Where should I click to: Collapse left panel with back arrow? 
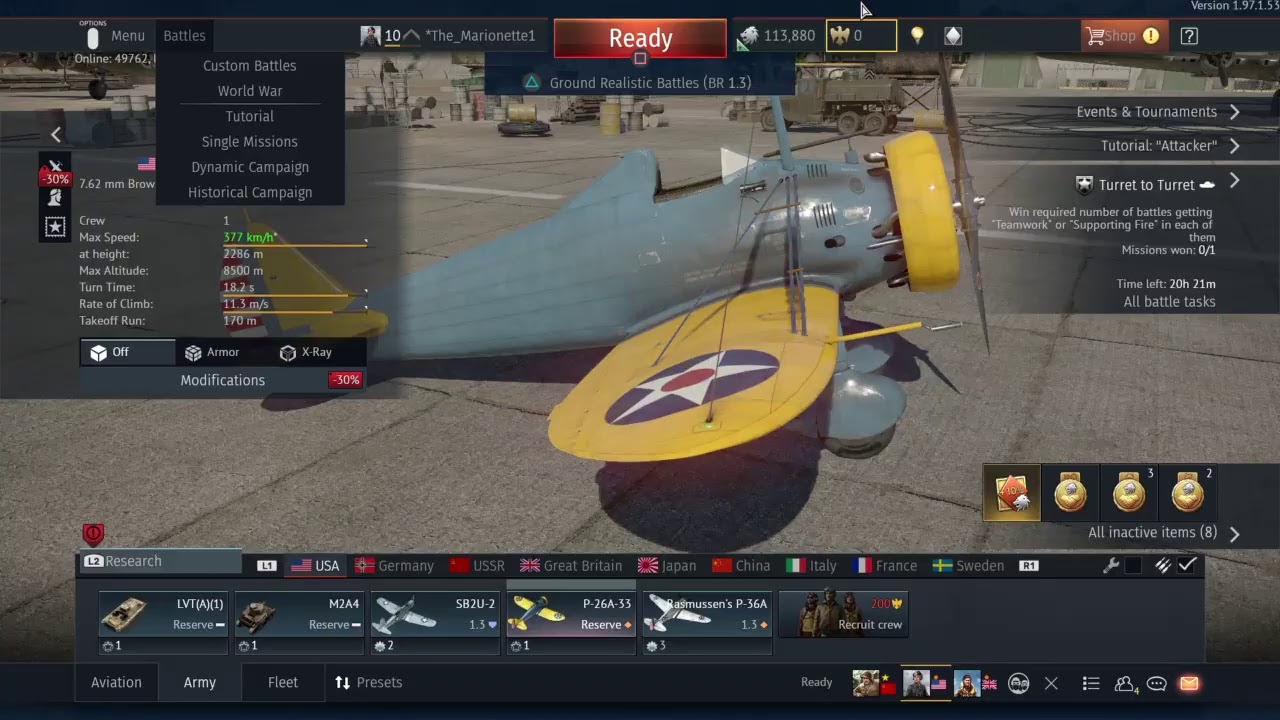point(56,134)
